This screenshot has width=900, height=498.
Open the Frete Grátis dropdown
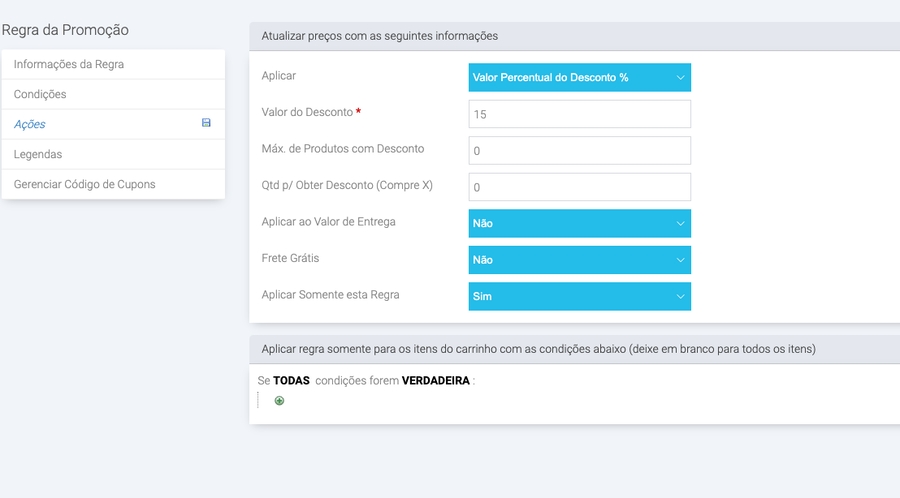(x=579, y=260)
